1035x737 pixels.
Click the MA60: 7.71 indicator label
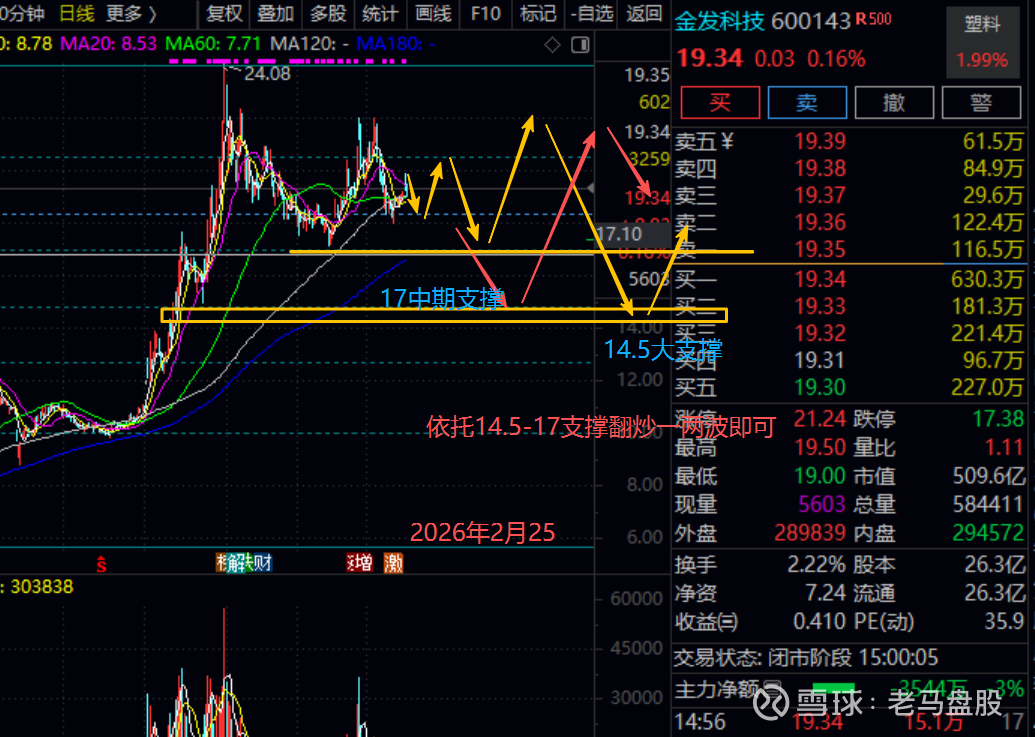click(x=213, y=44)
